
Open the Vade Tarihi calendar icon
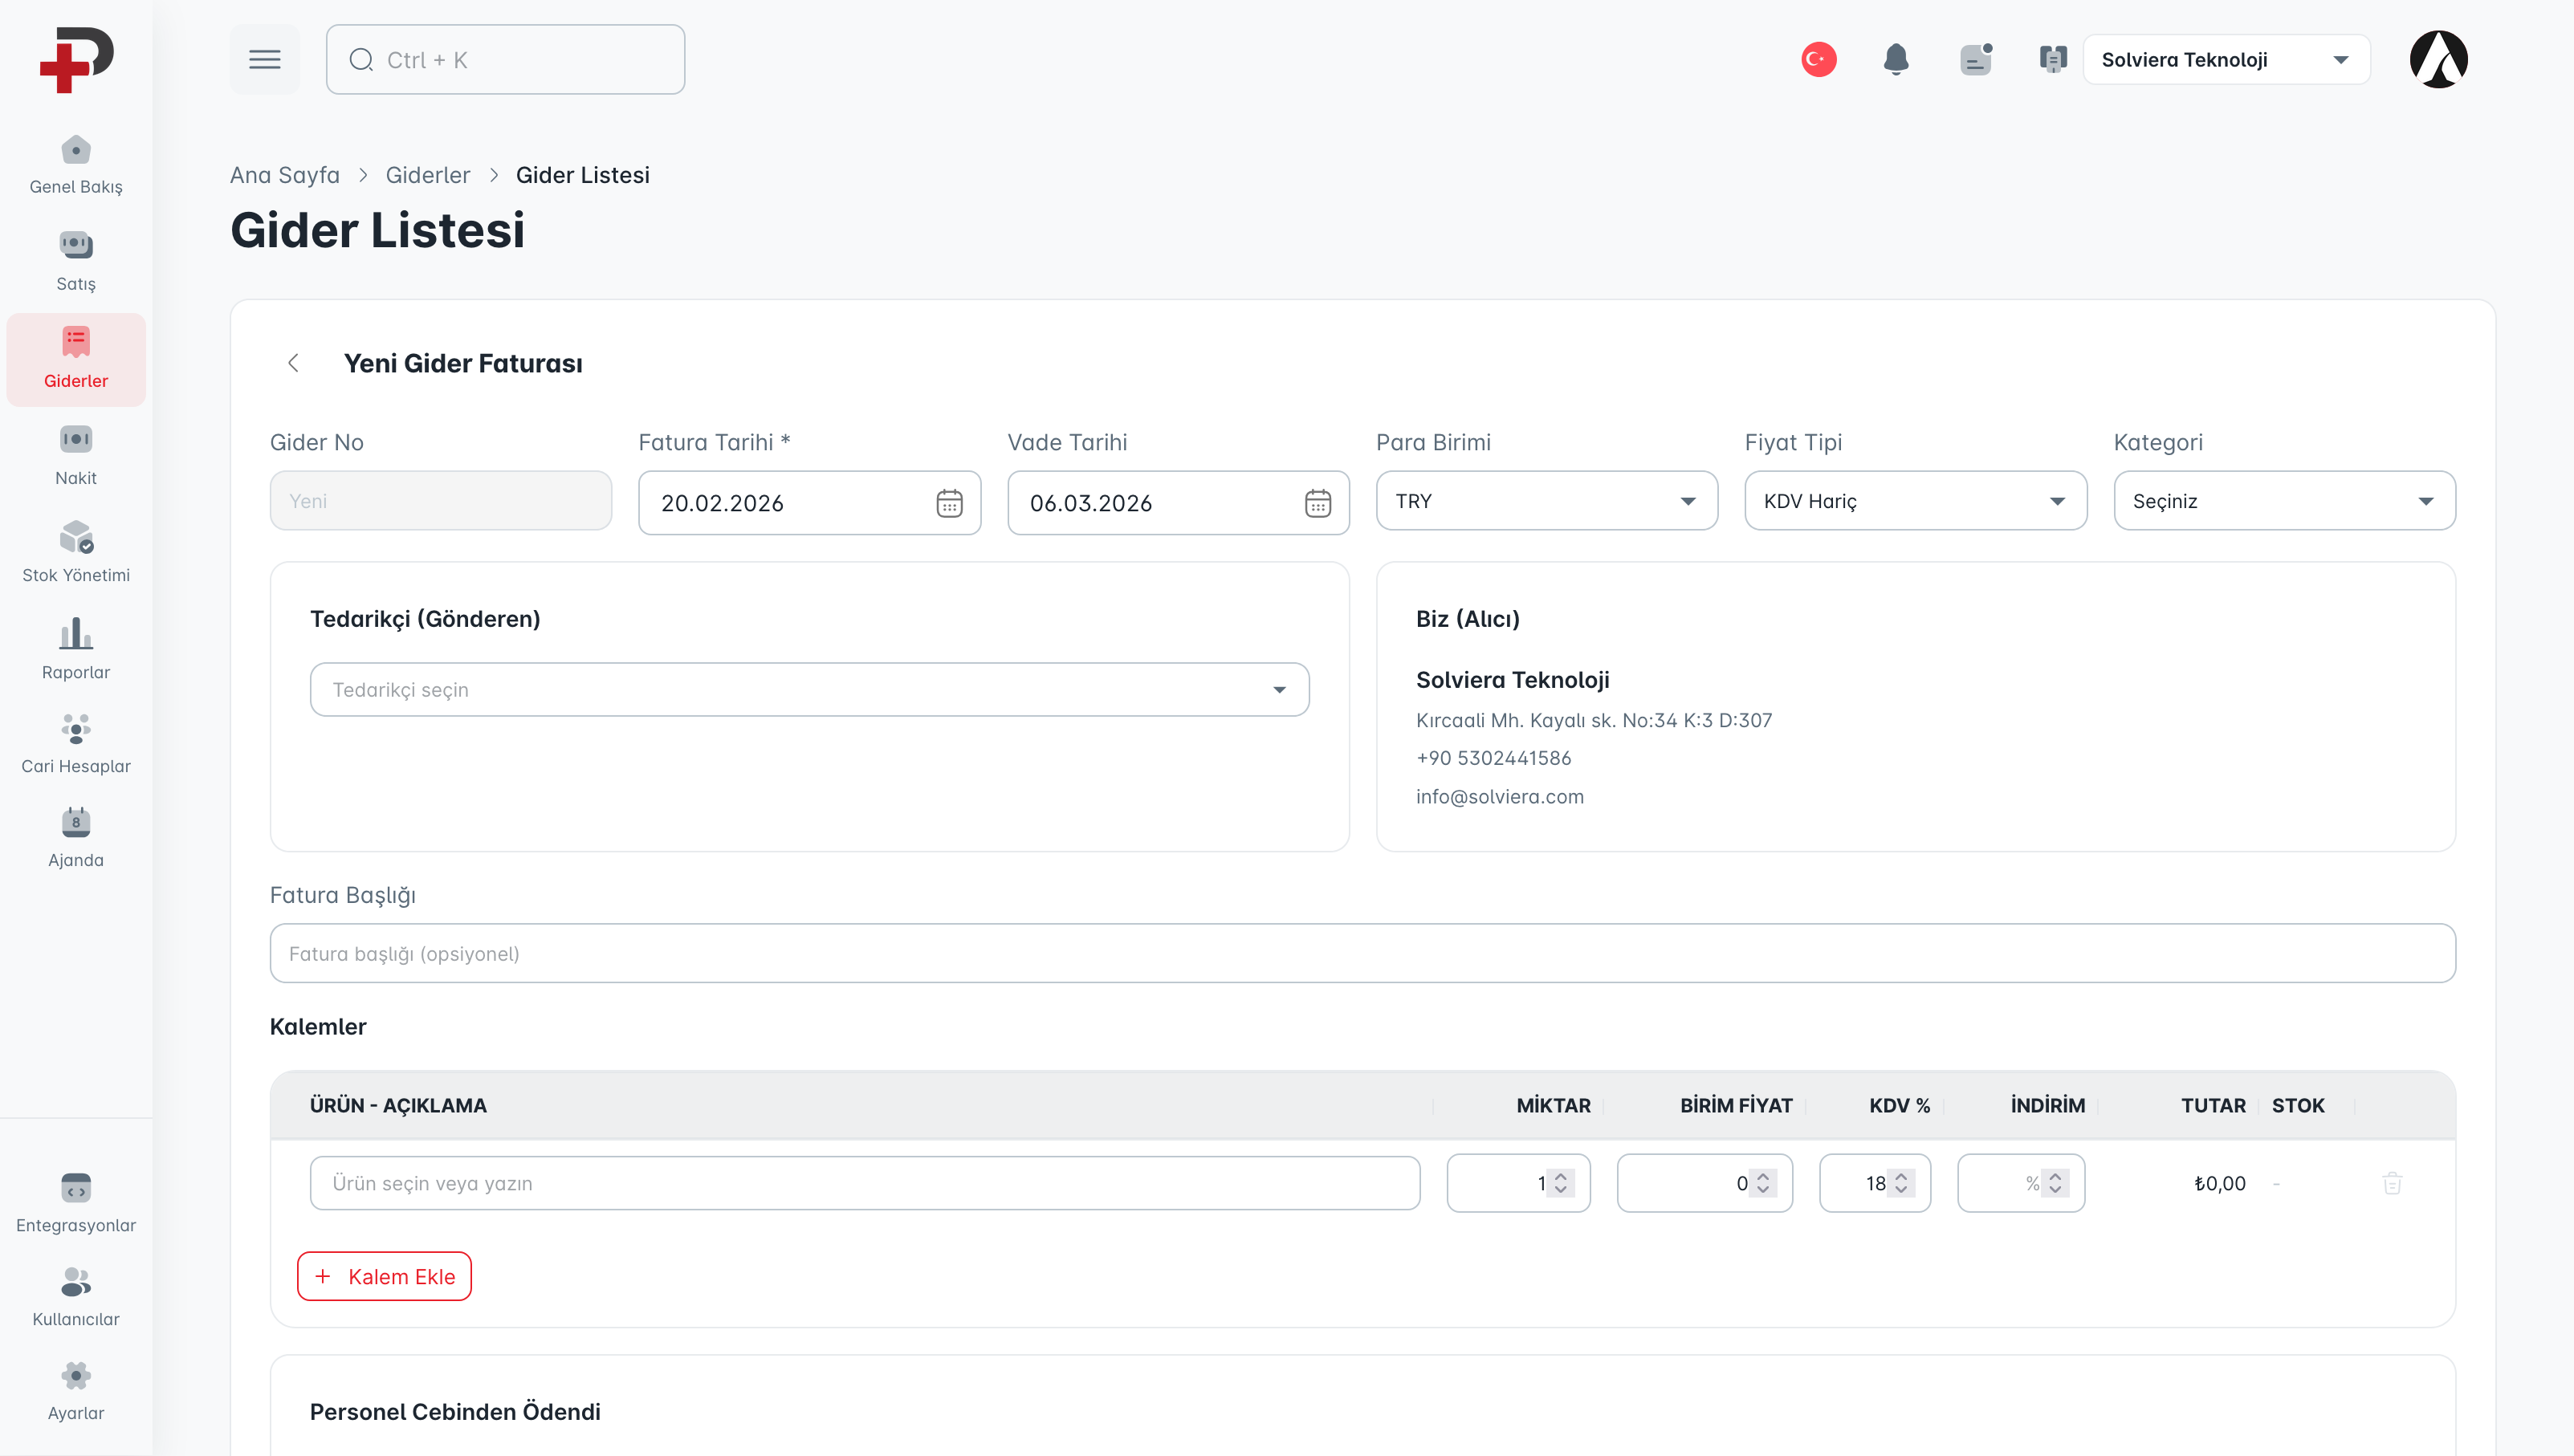pos(1317,503)
